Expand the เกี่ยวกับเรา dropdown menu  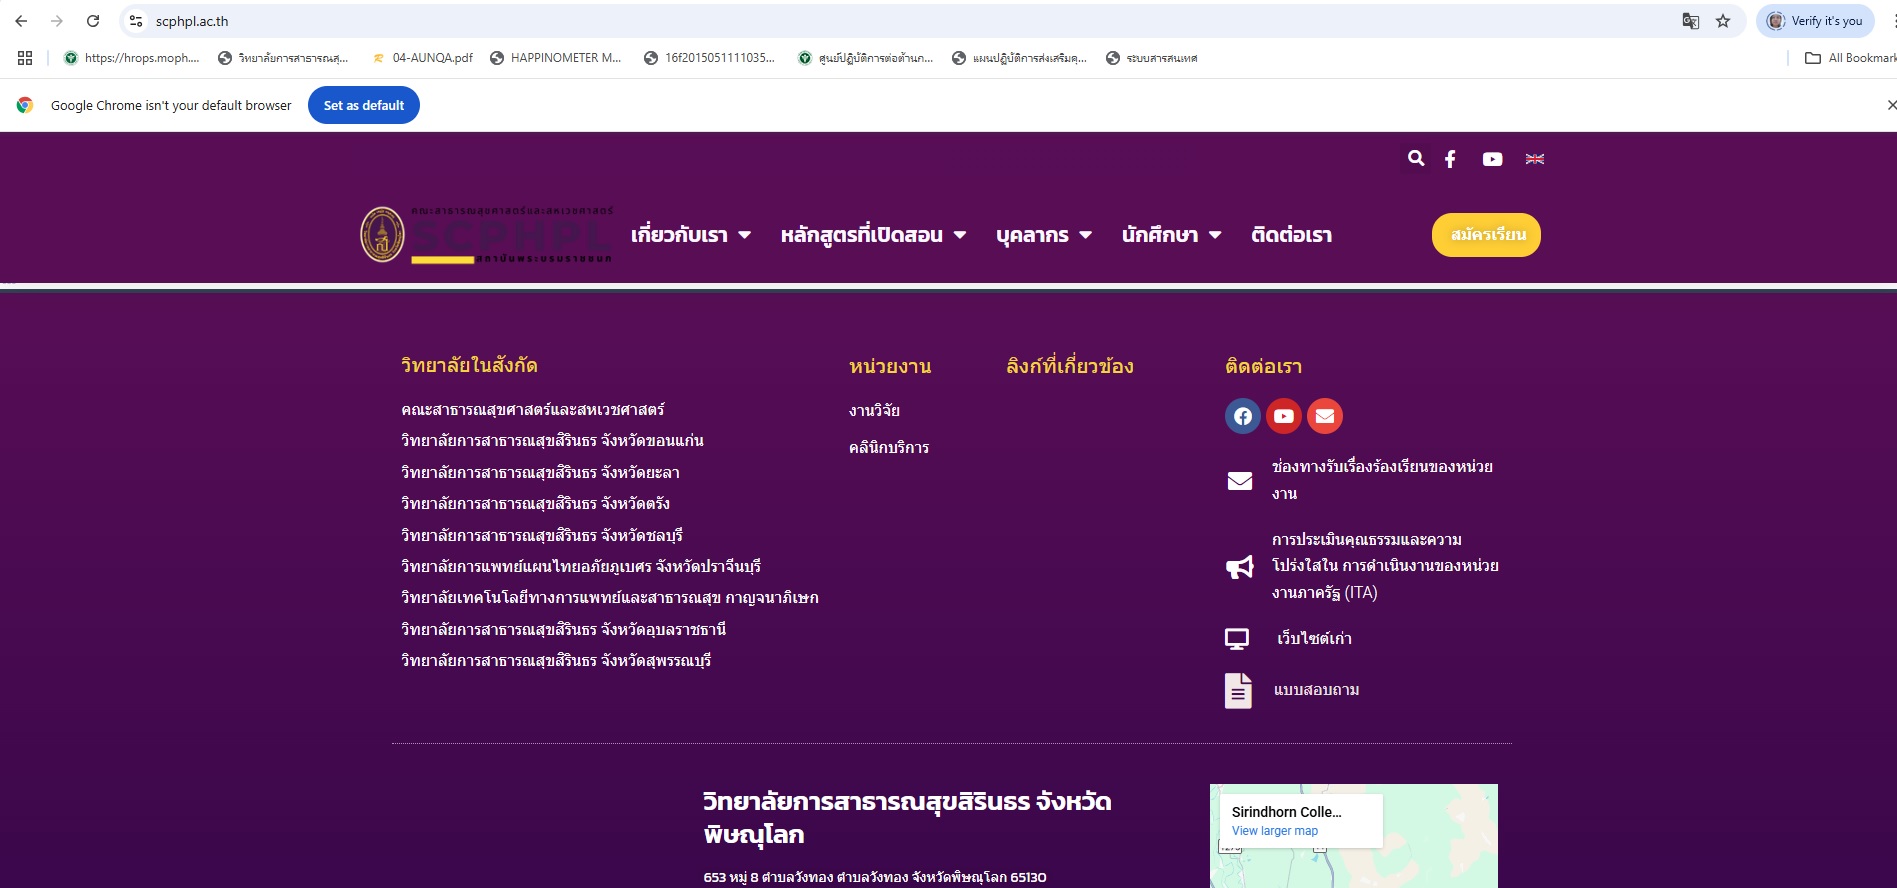(x=690, y=235)
